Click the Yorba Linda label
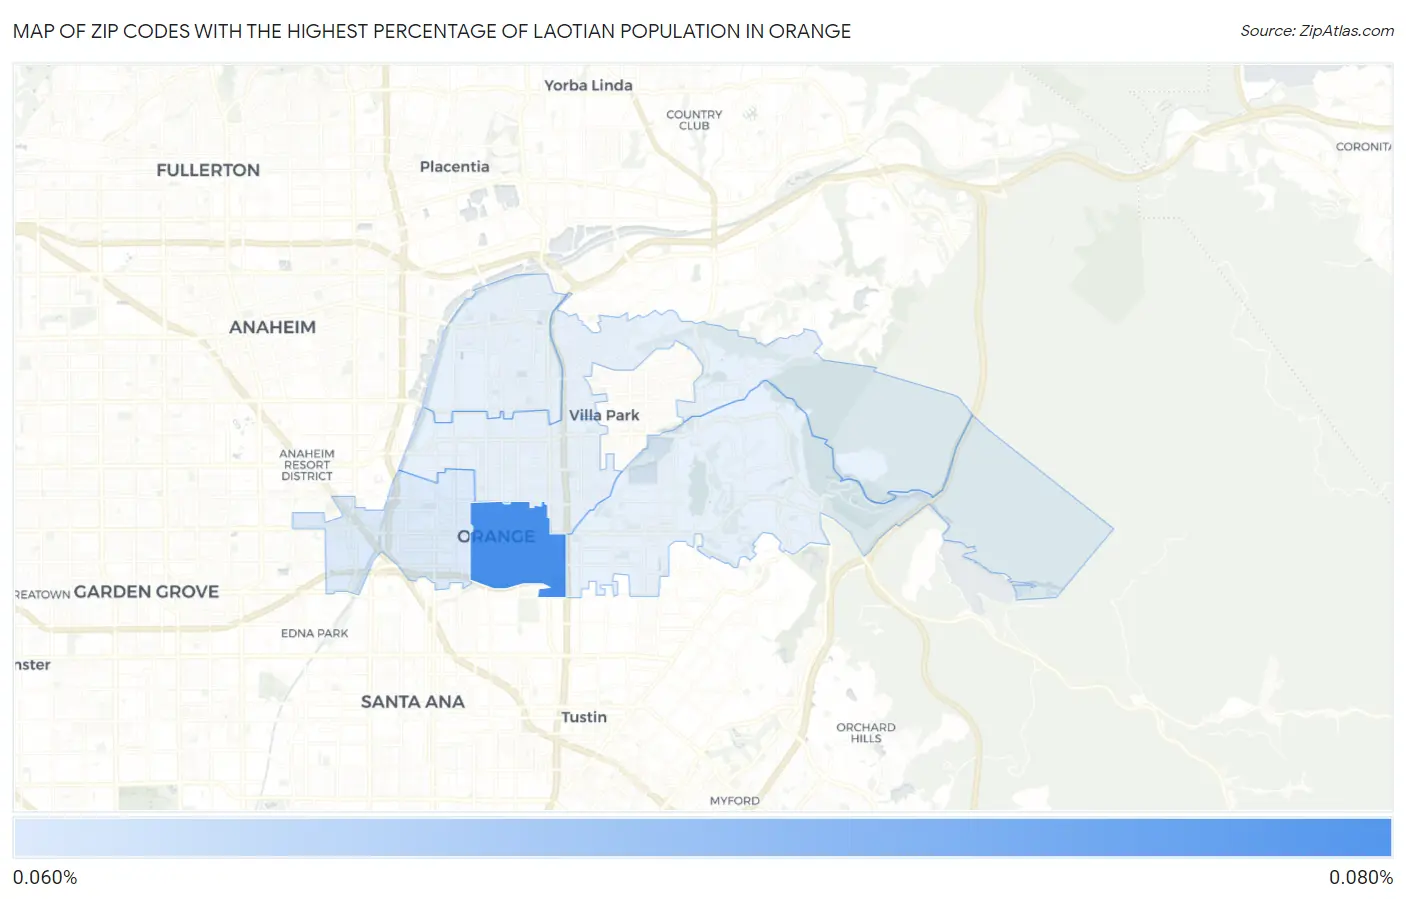The image size is (1406, 899). (588, 85)
